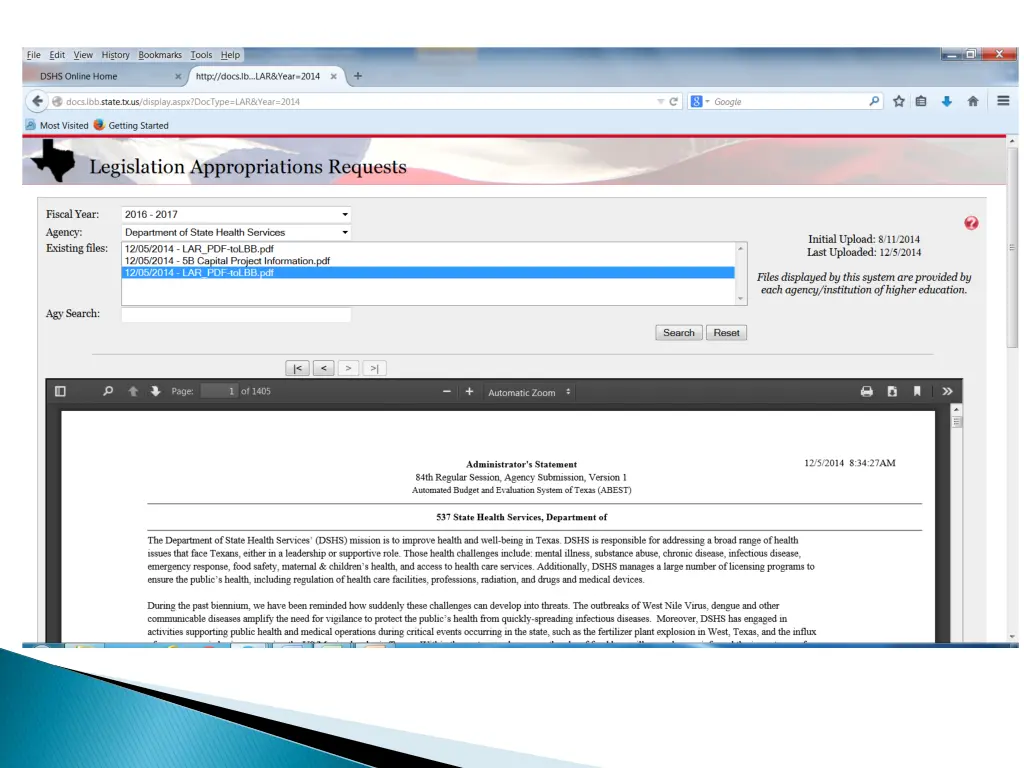The image size is (1024, 768).
Task: Select highlighted LAR_PDF-toLBB.pdf entry
Action: pos(428,272)
